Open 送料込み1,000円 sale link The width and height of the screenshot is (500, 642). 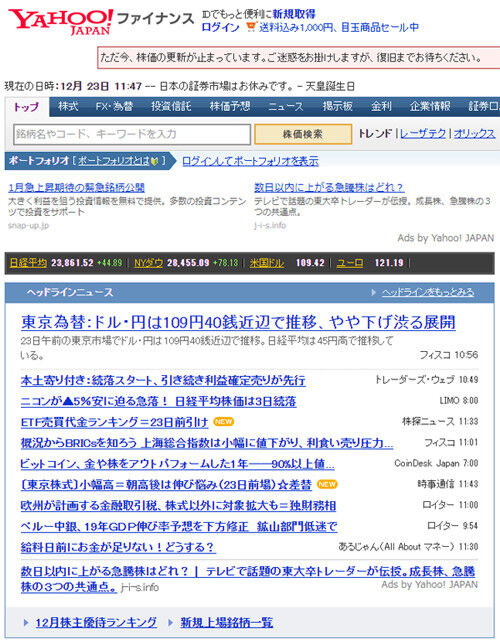pyautogui.click(x=339, y=27)
